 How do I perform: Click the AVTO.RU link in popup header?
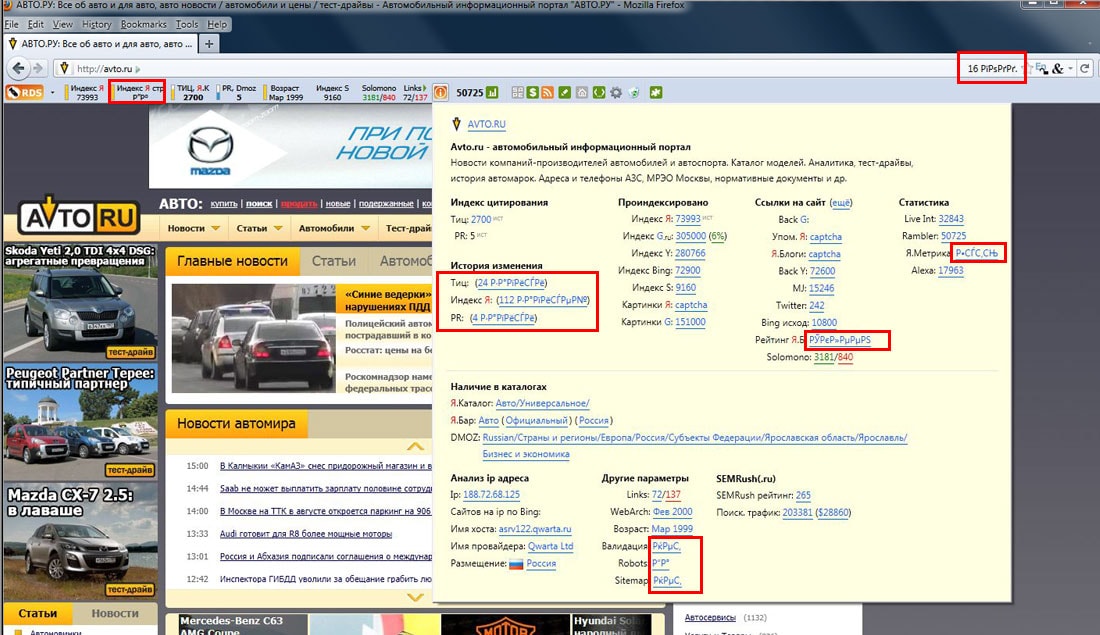click(x=486, y=124)
